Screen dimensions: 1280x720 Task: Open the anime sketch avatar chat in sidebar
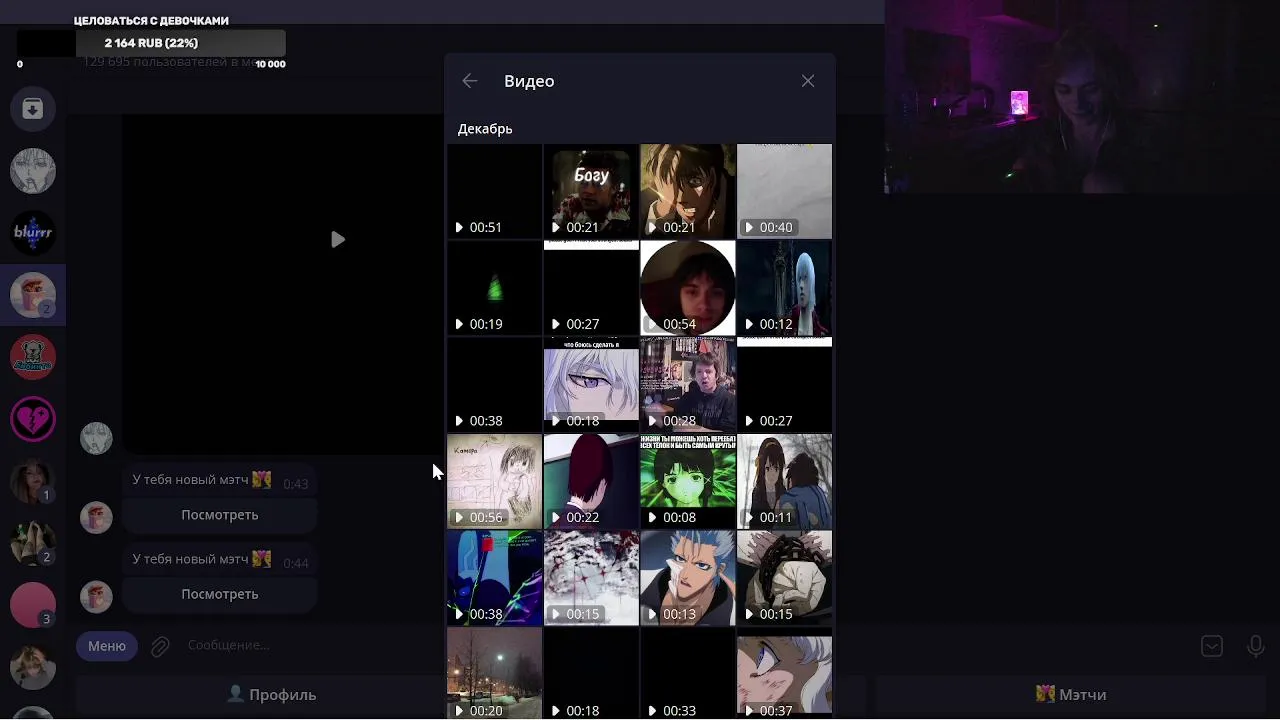(33, 171)
